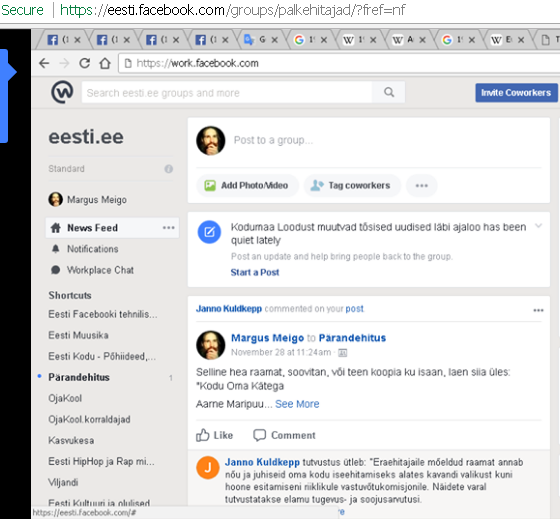Viewport: 560px width, 519px height.
Task: Click the browser home icon
Action: coord(105,63)
